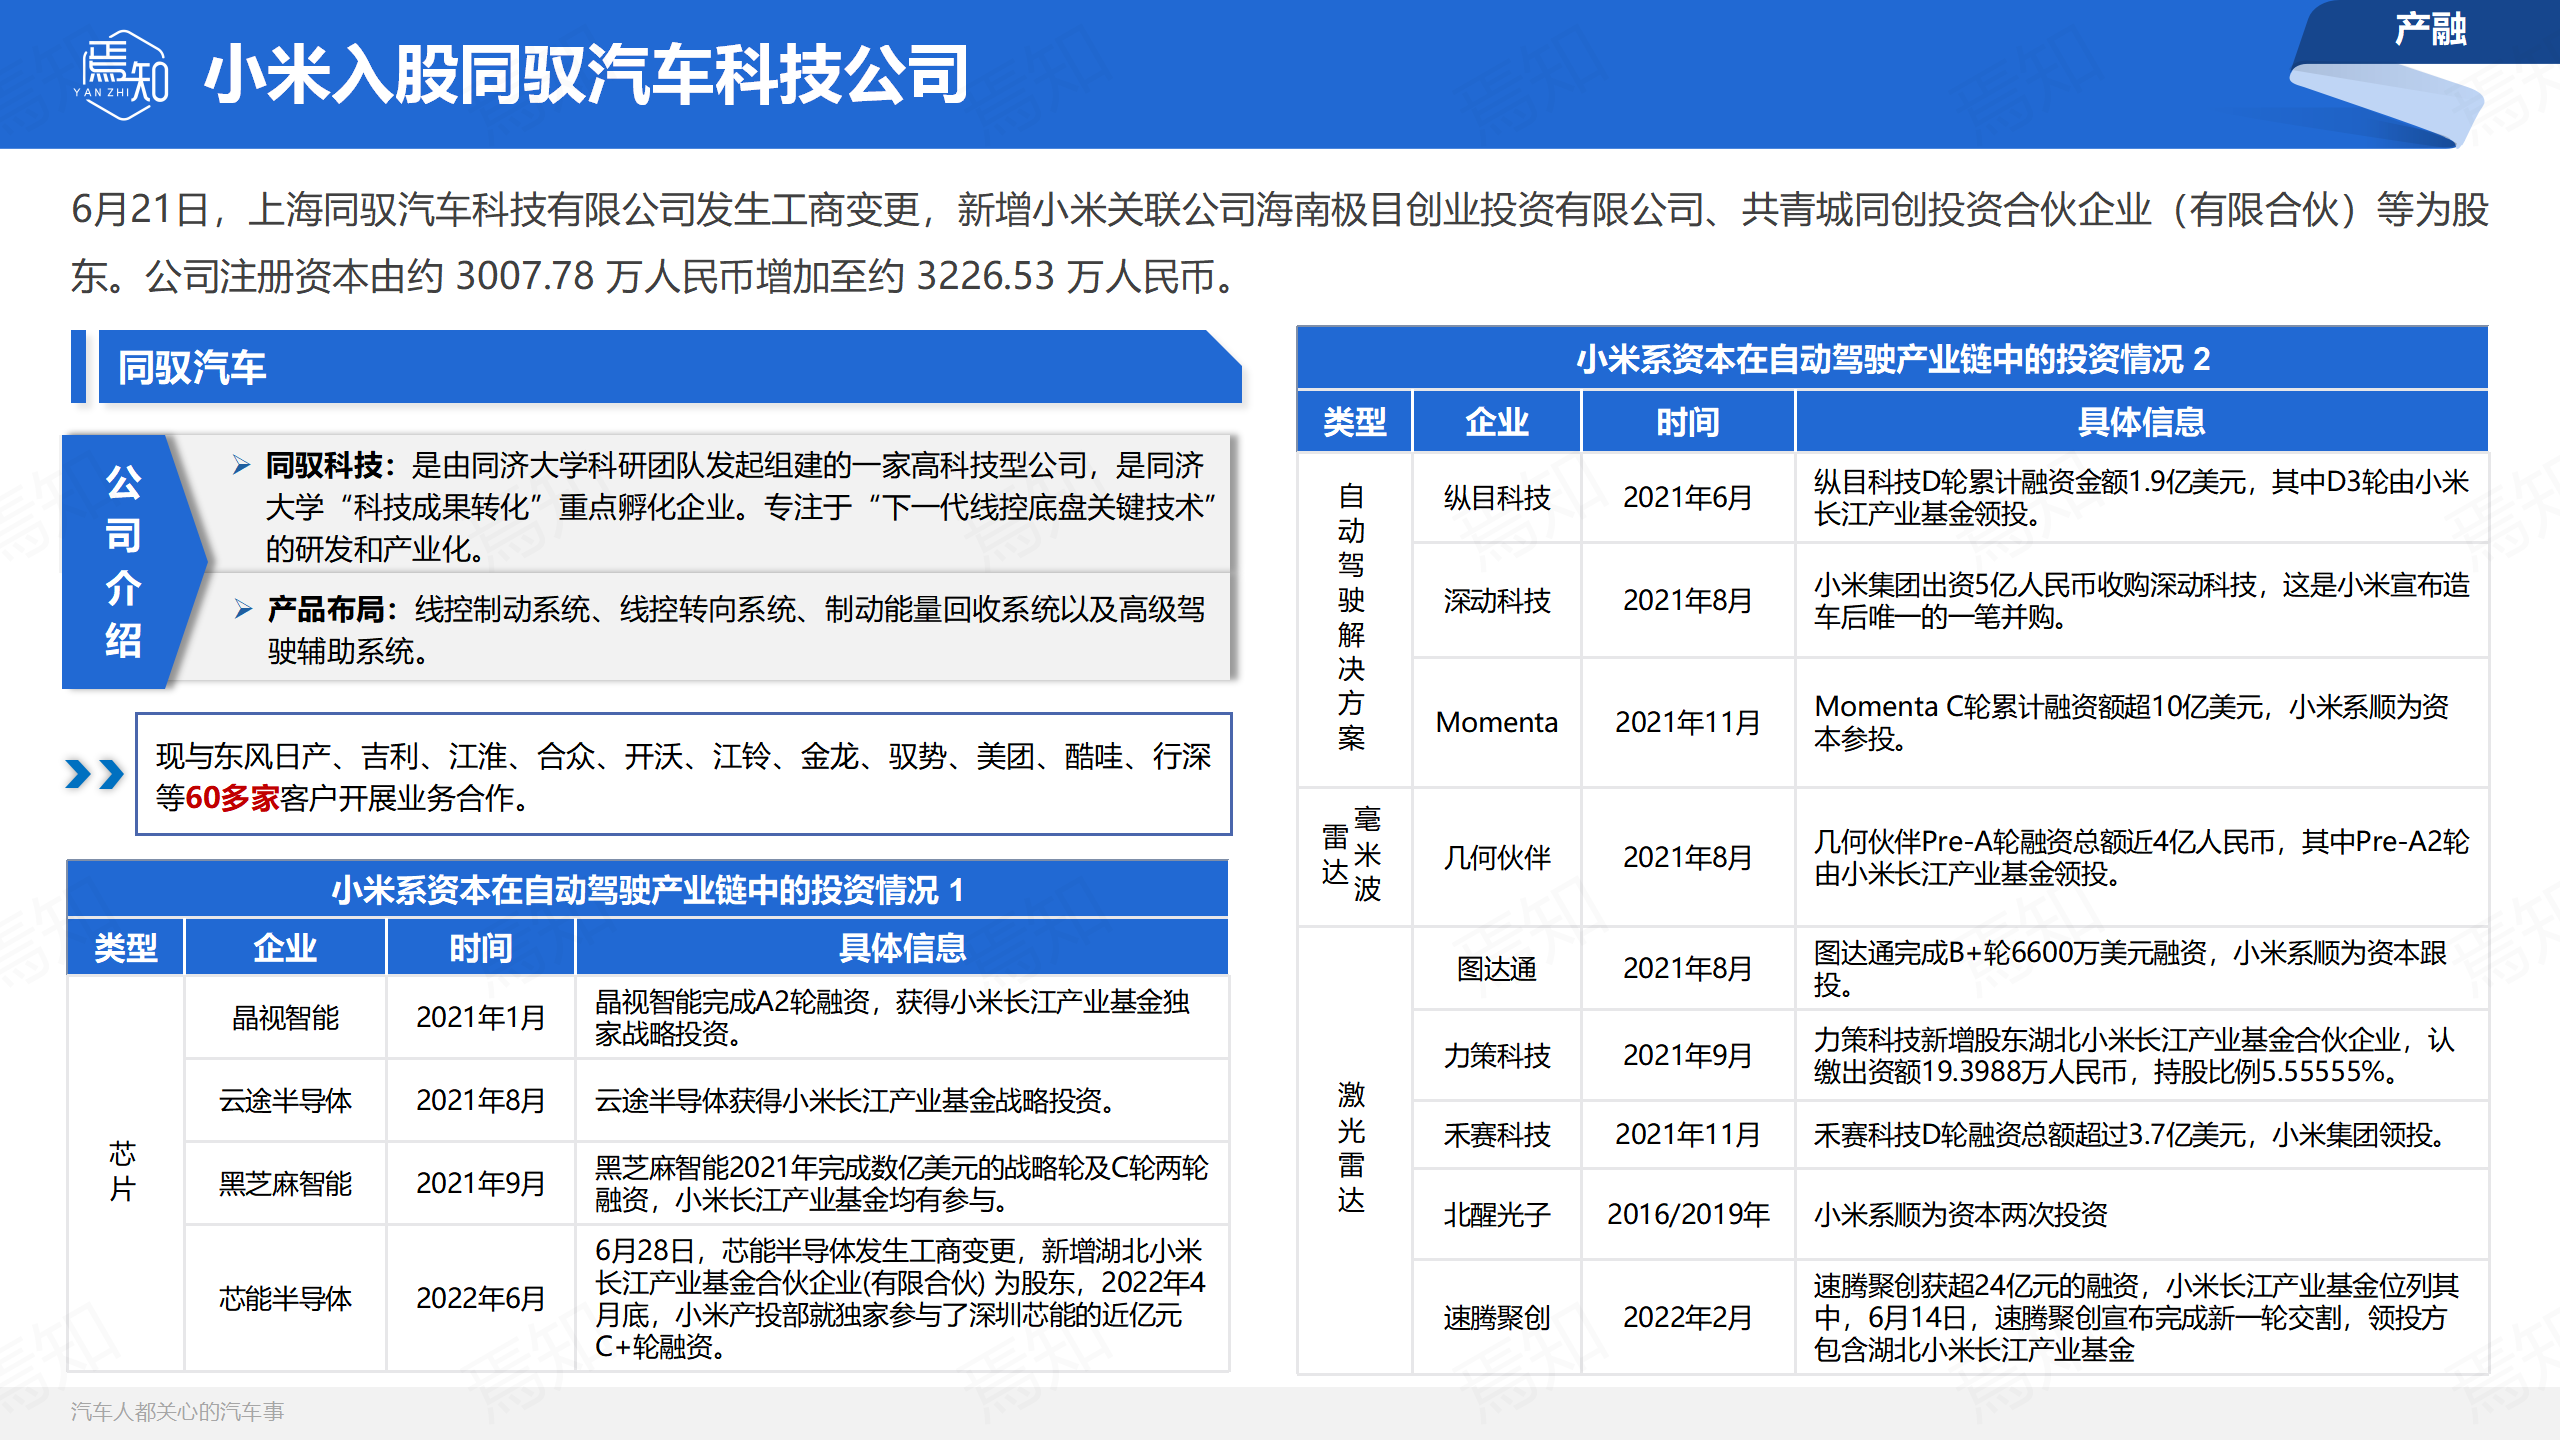The height and width of the screenshot is (1440, 2560).
Task: Click table title 小米系资本在自动驾驶产业链中的投资情况 2
Action: click(1893, 359)
